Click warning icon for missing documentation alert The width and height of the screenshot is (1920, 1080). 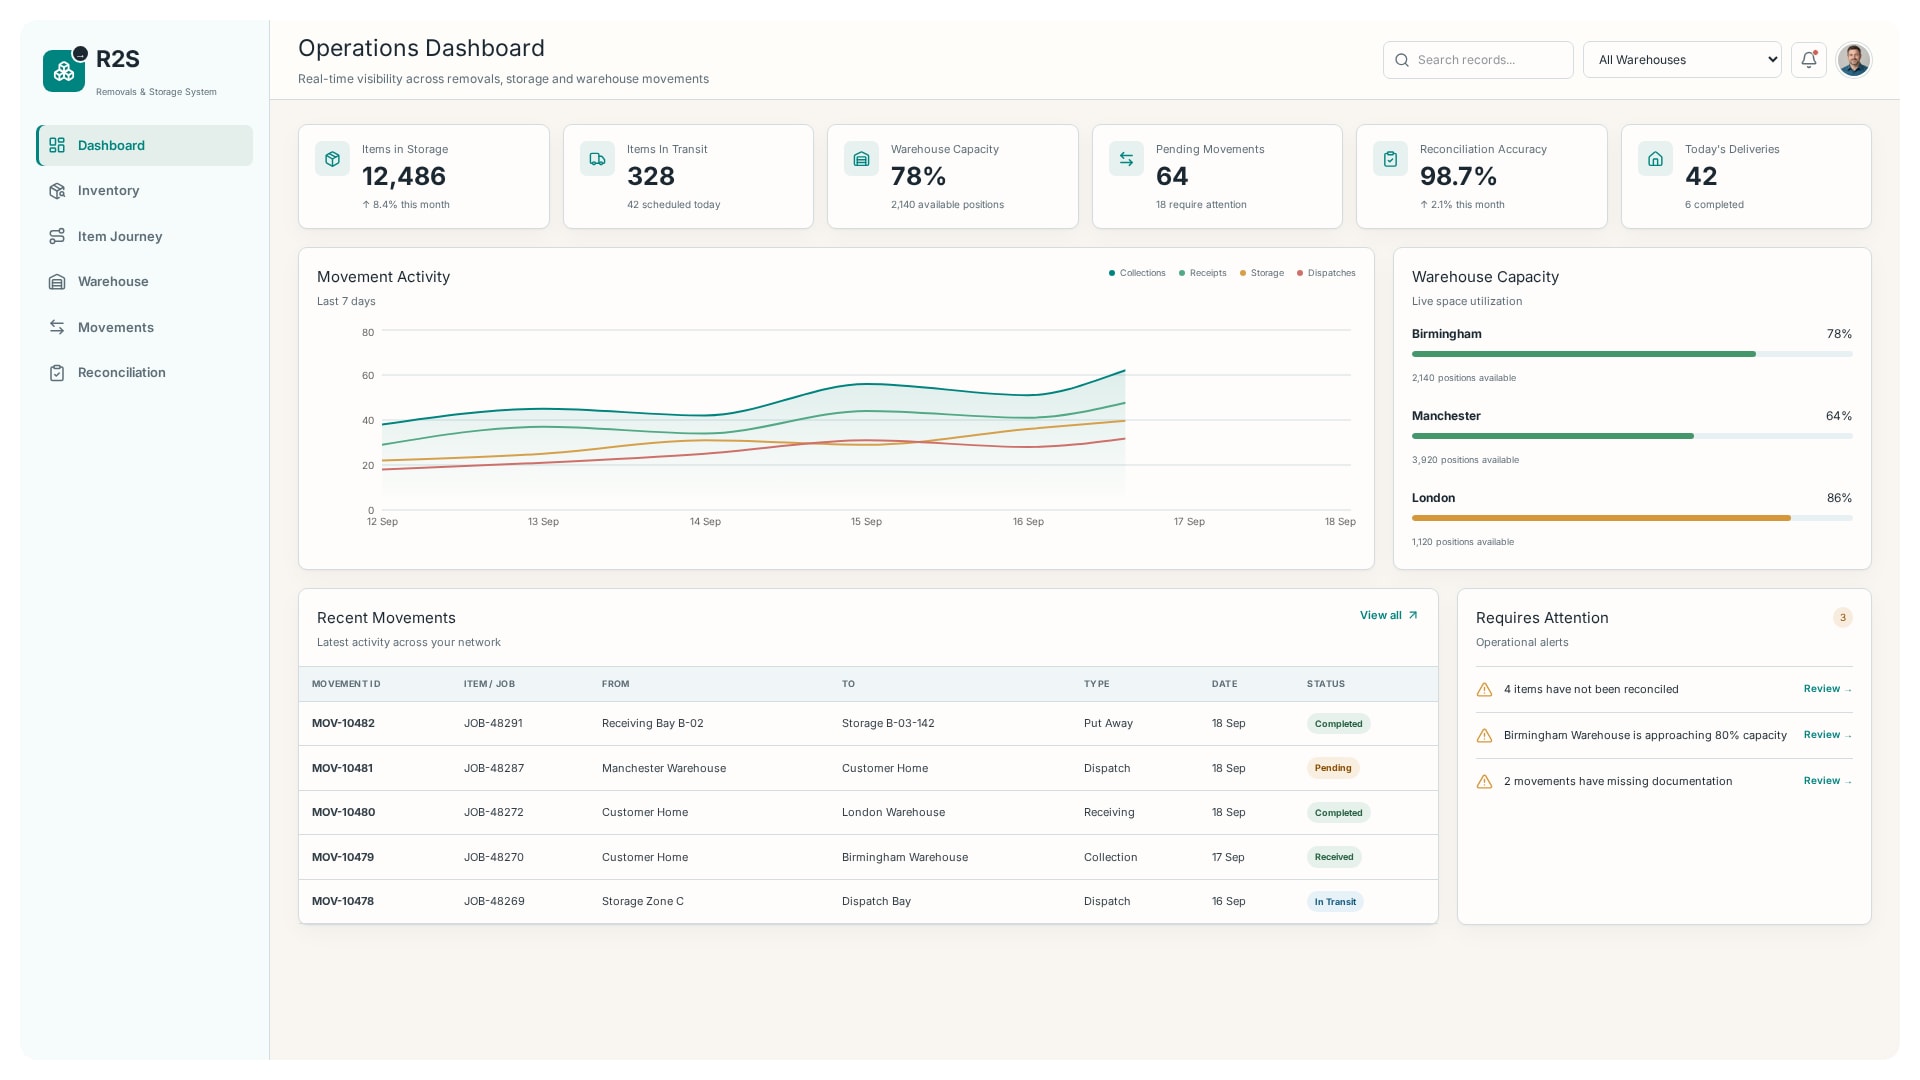pos(1484,782)
